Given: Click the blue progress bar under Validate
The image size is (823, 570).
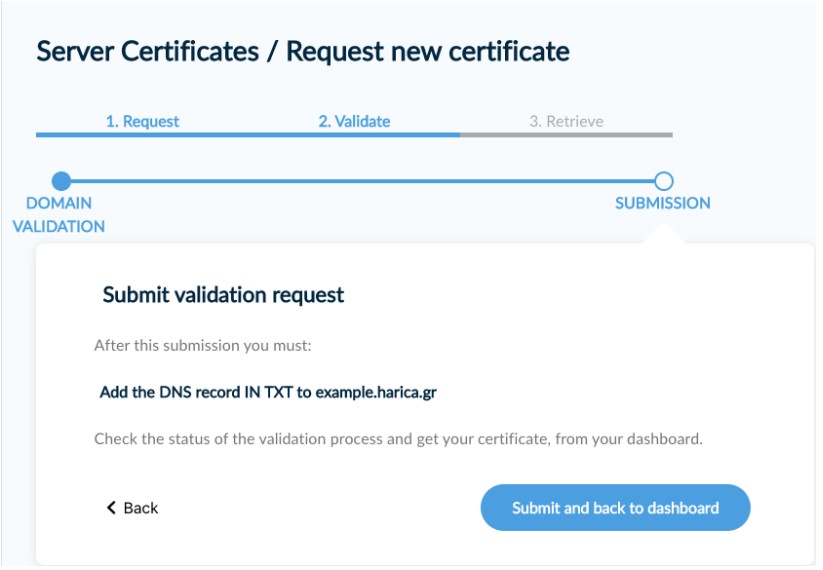Looking at the screenshot, I should (x=354, y=134).
